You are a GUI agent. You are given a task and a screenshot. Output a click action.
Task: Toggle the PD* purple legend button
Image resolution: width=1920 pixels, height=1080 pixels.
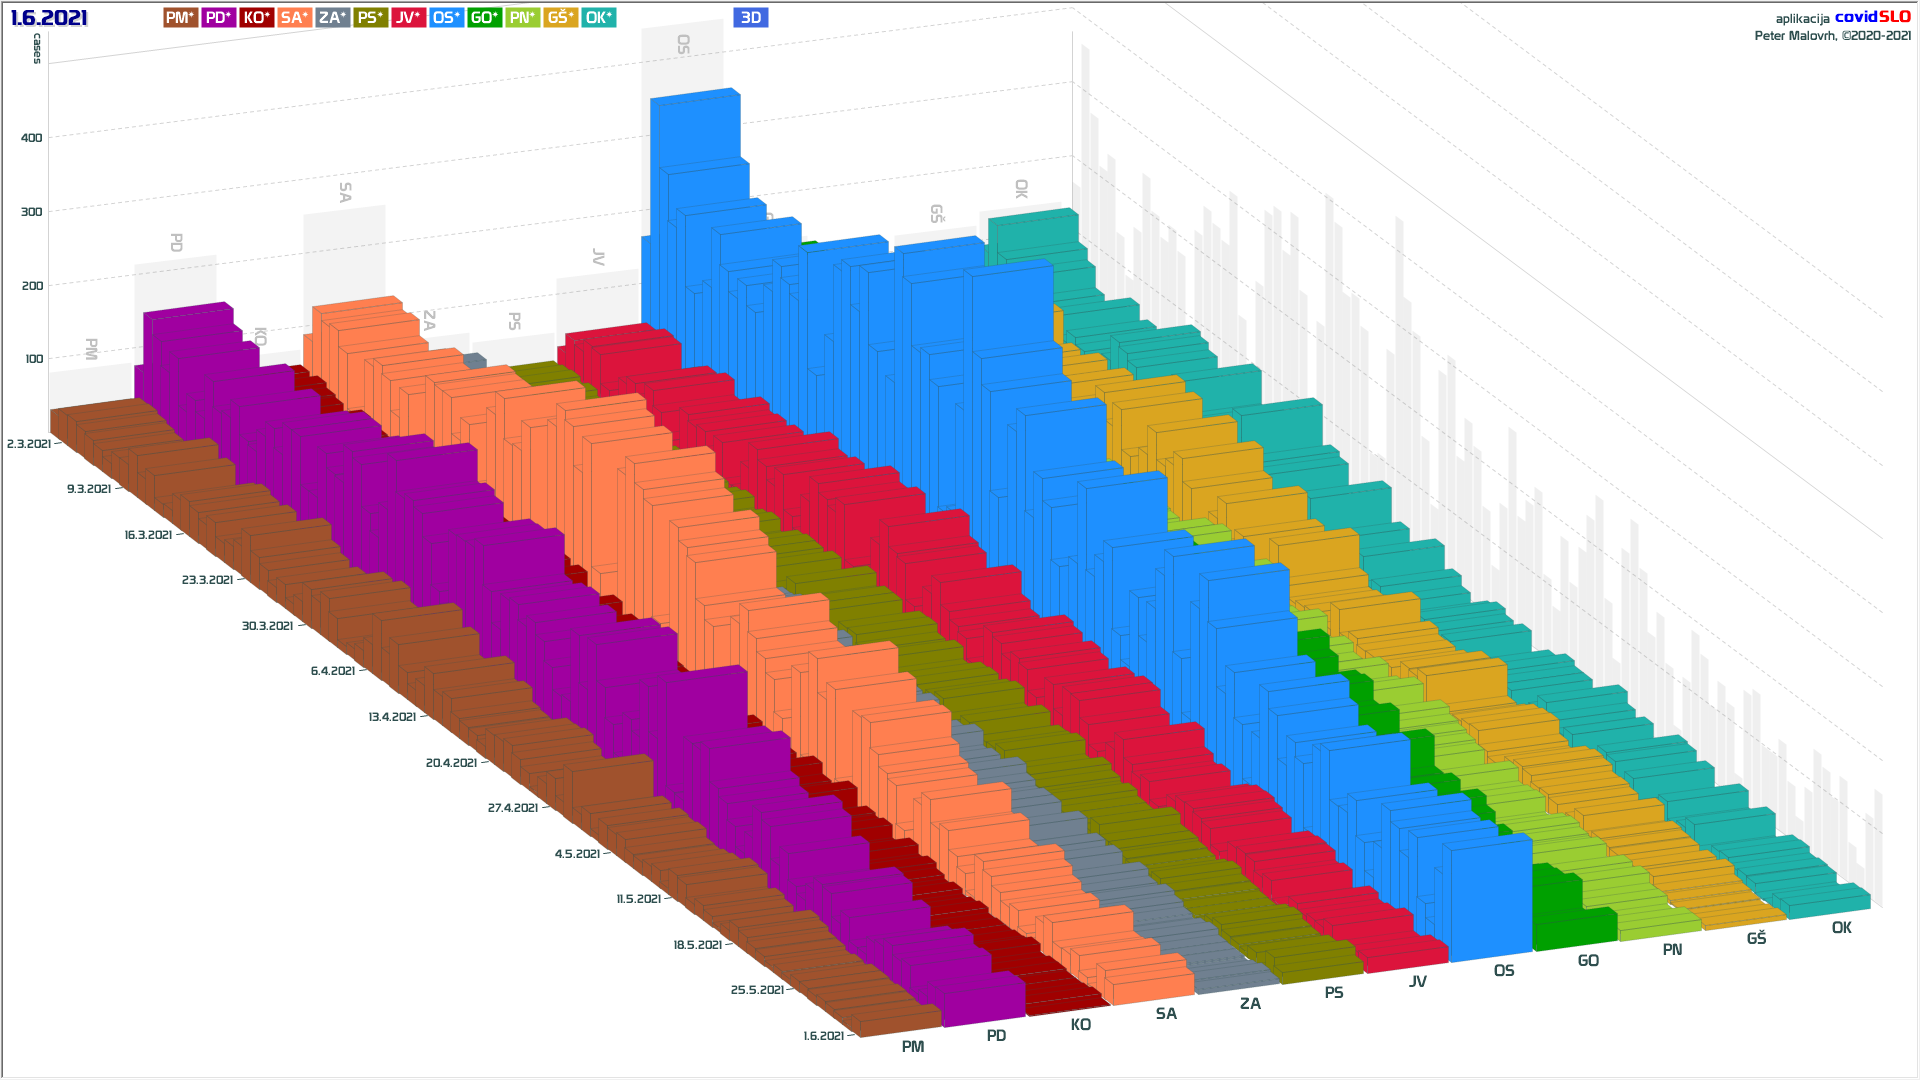point(218,17)
